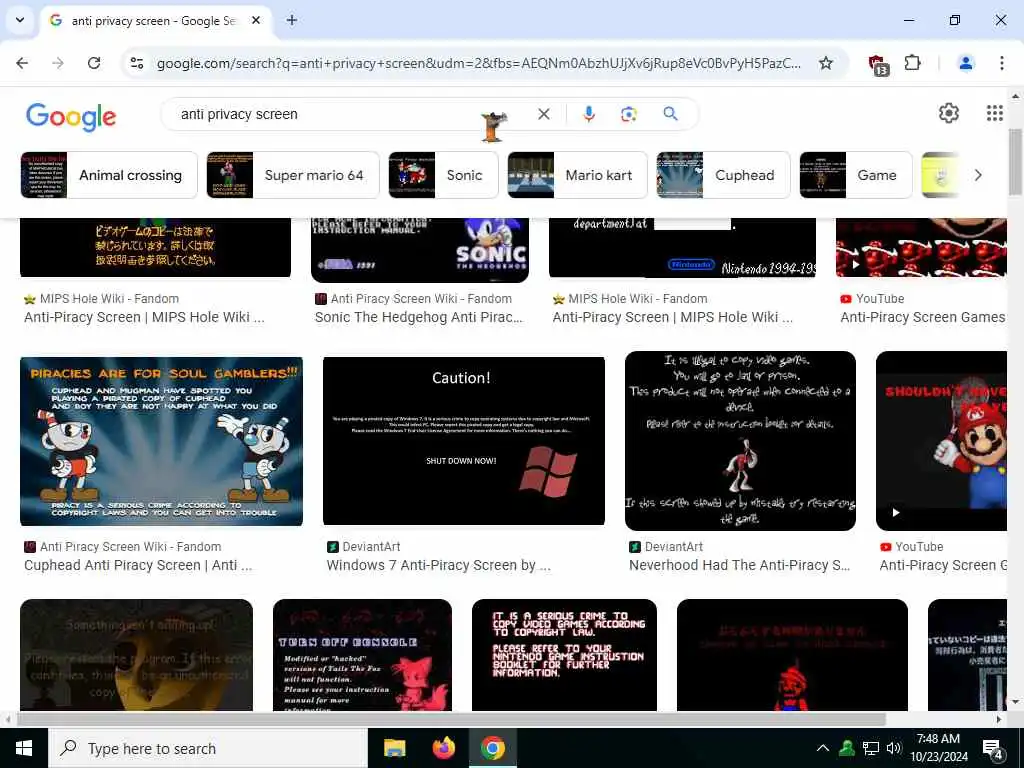Open the Neverhood anti-piracy image

[740, 441]
